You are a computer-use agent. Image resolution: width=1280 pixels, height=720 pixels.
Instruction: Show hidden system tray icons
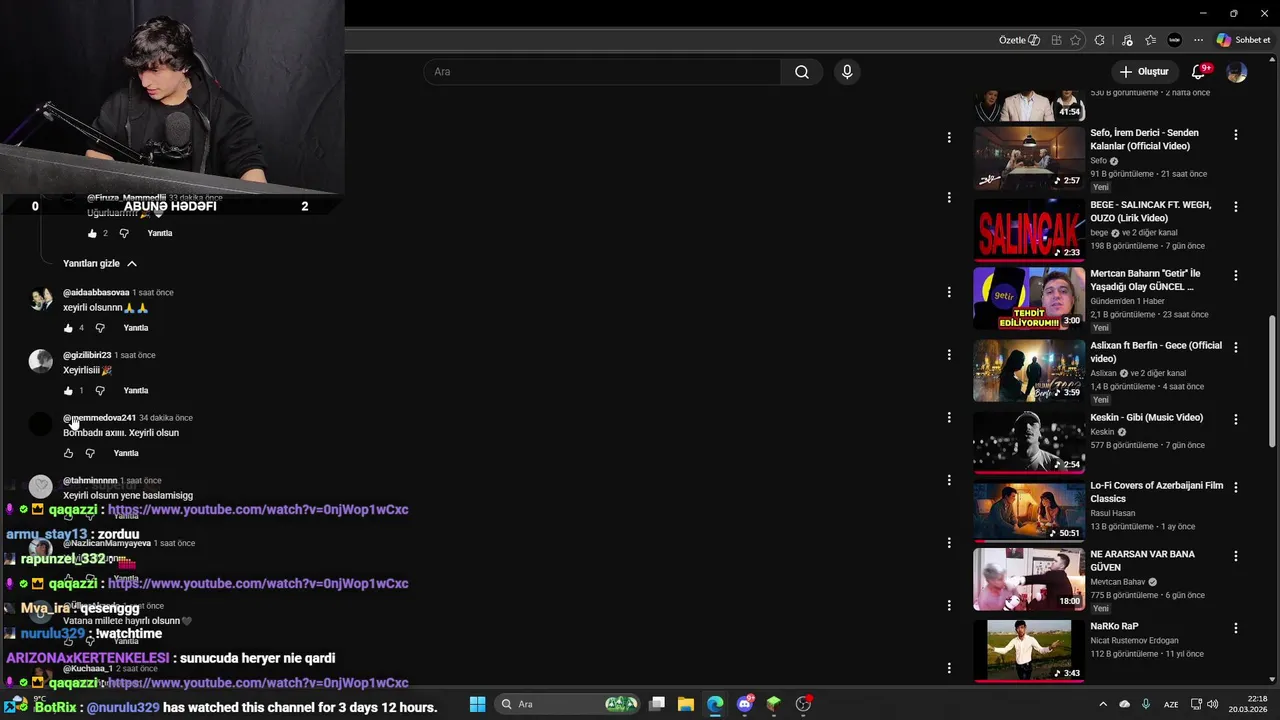pyautogui.click(x=1103, y=704)
